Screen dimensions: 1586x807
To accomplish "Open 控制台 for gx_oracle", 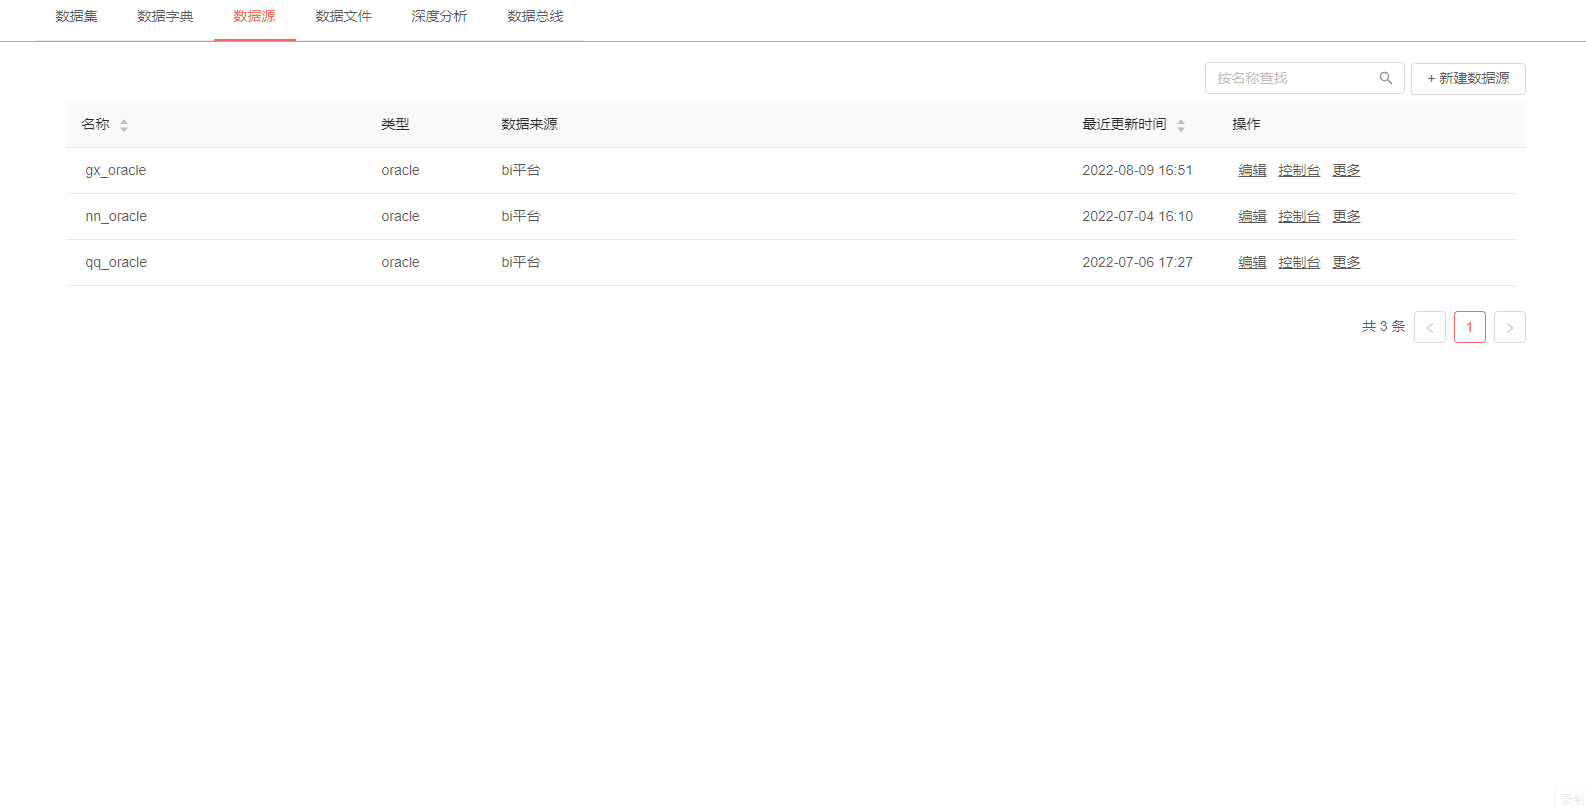I will pyautogui.click(x=1299, y=171).
